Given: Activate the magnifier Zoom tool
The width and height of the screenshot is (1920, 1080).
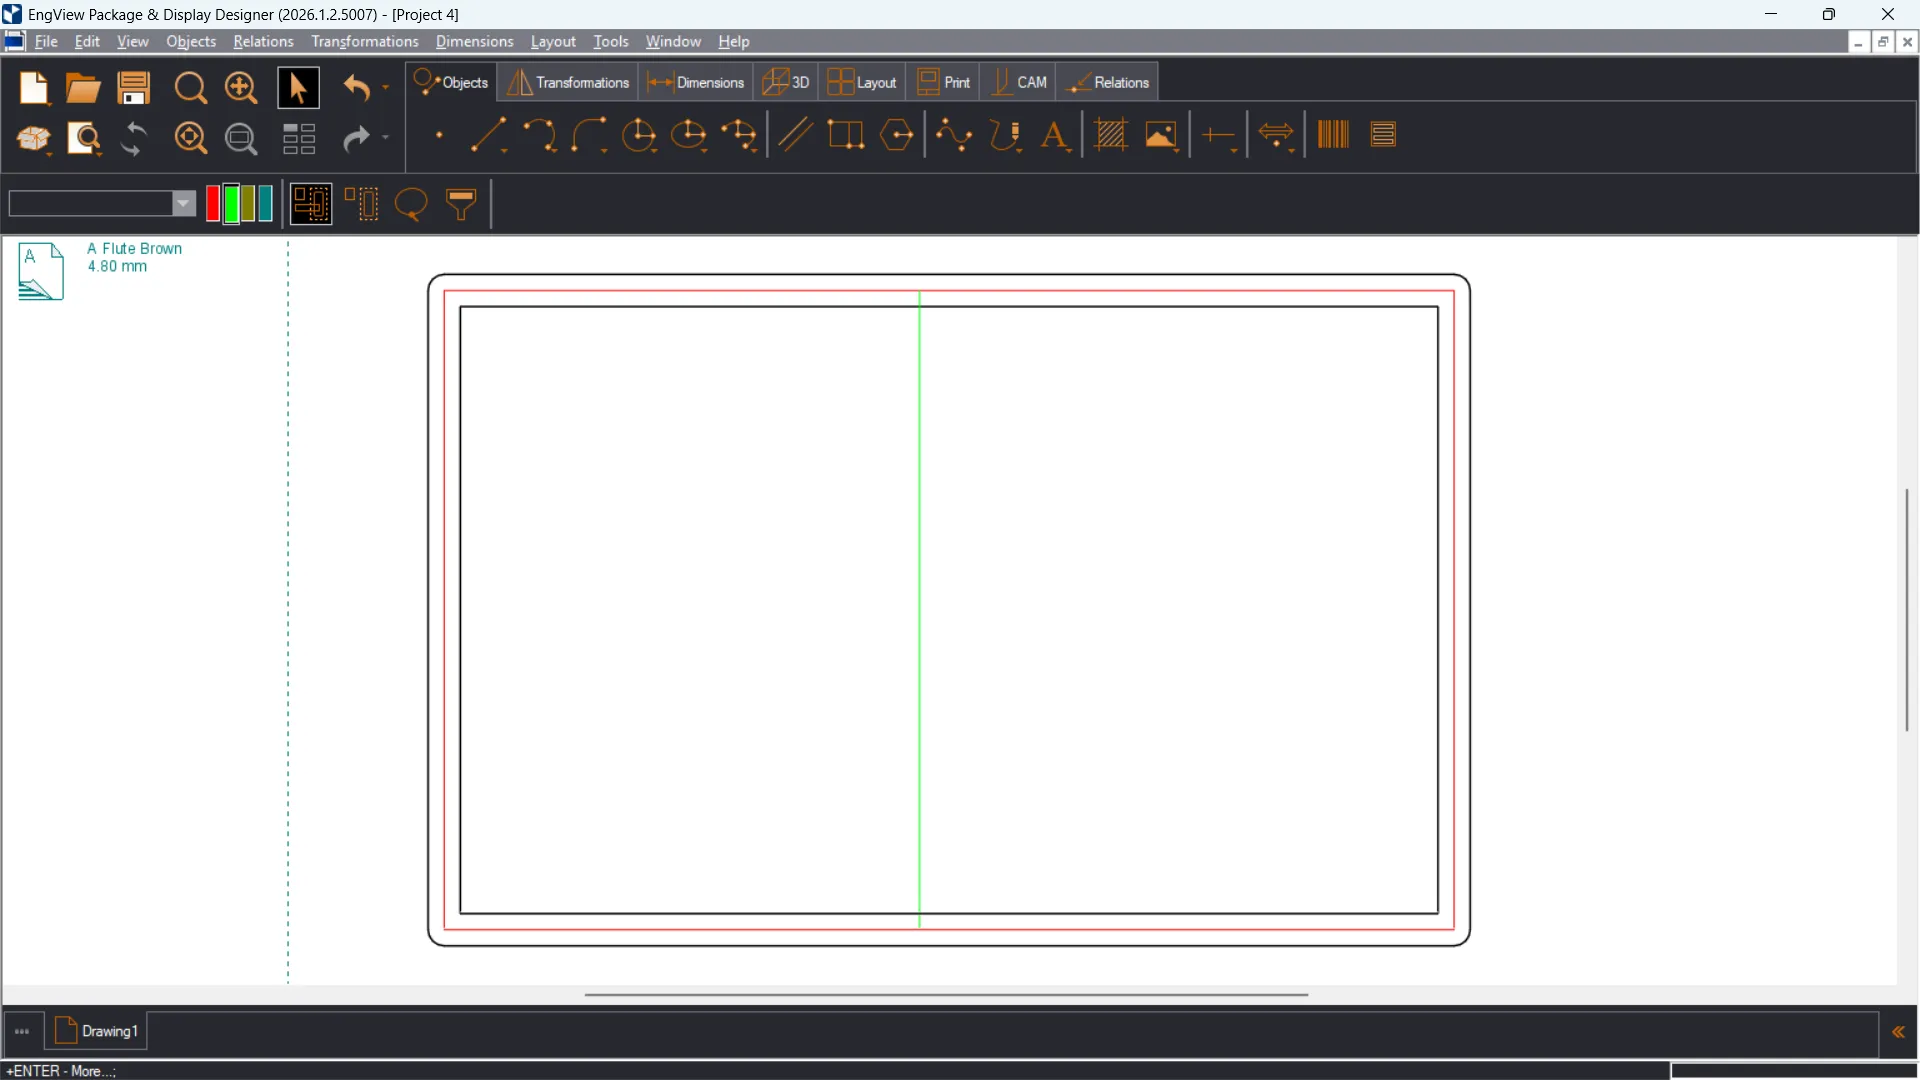Looking at the screenshot, I should [190, 88].
